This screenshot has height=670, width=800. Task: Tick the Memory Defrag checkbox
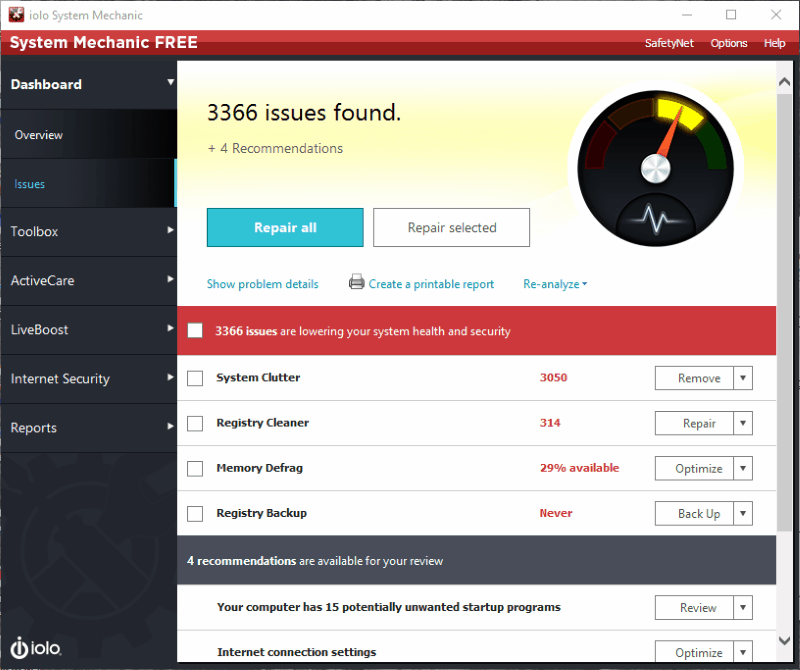pyautogui.click(x=195, y=468)
